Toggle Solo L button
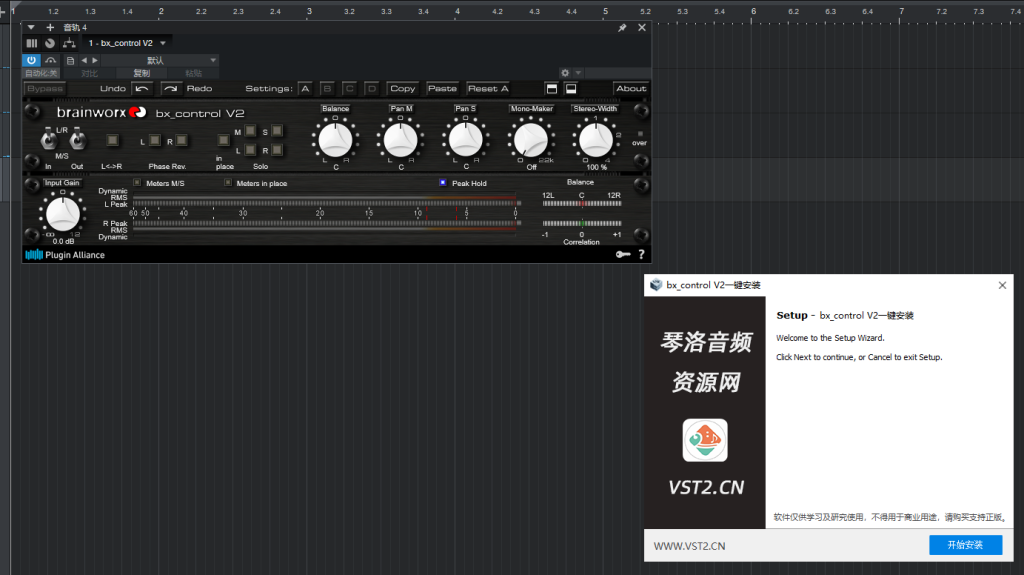This screenshot has height=575, width=1024. (250, 150)
